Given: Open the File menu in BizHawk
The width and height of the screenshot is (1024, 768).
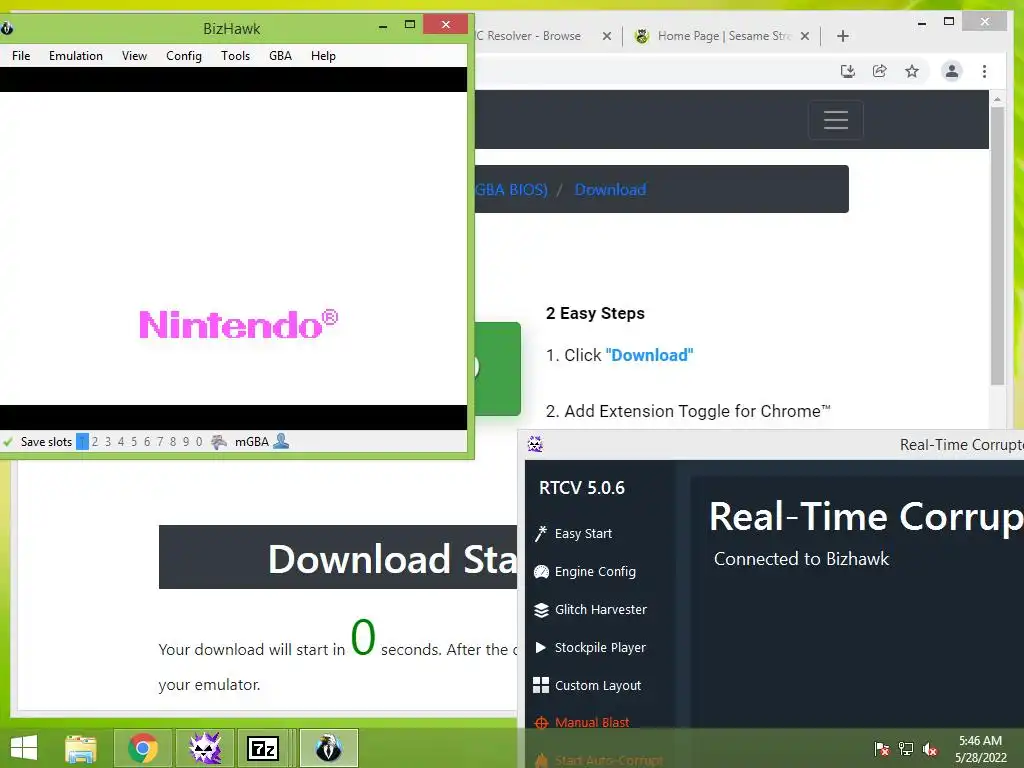Looking at the screenshot, I should tap(21, 56).
